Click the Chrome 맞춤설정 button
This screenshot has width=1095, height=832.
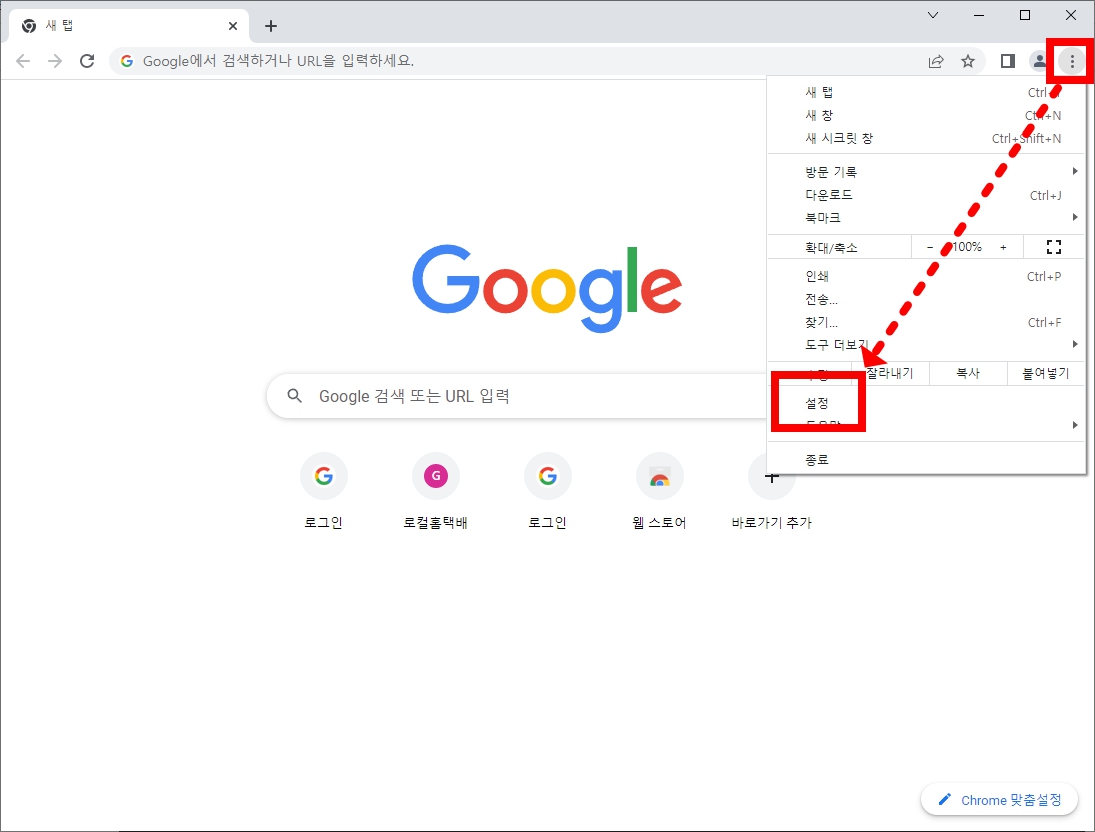pos(999,799)
